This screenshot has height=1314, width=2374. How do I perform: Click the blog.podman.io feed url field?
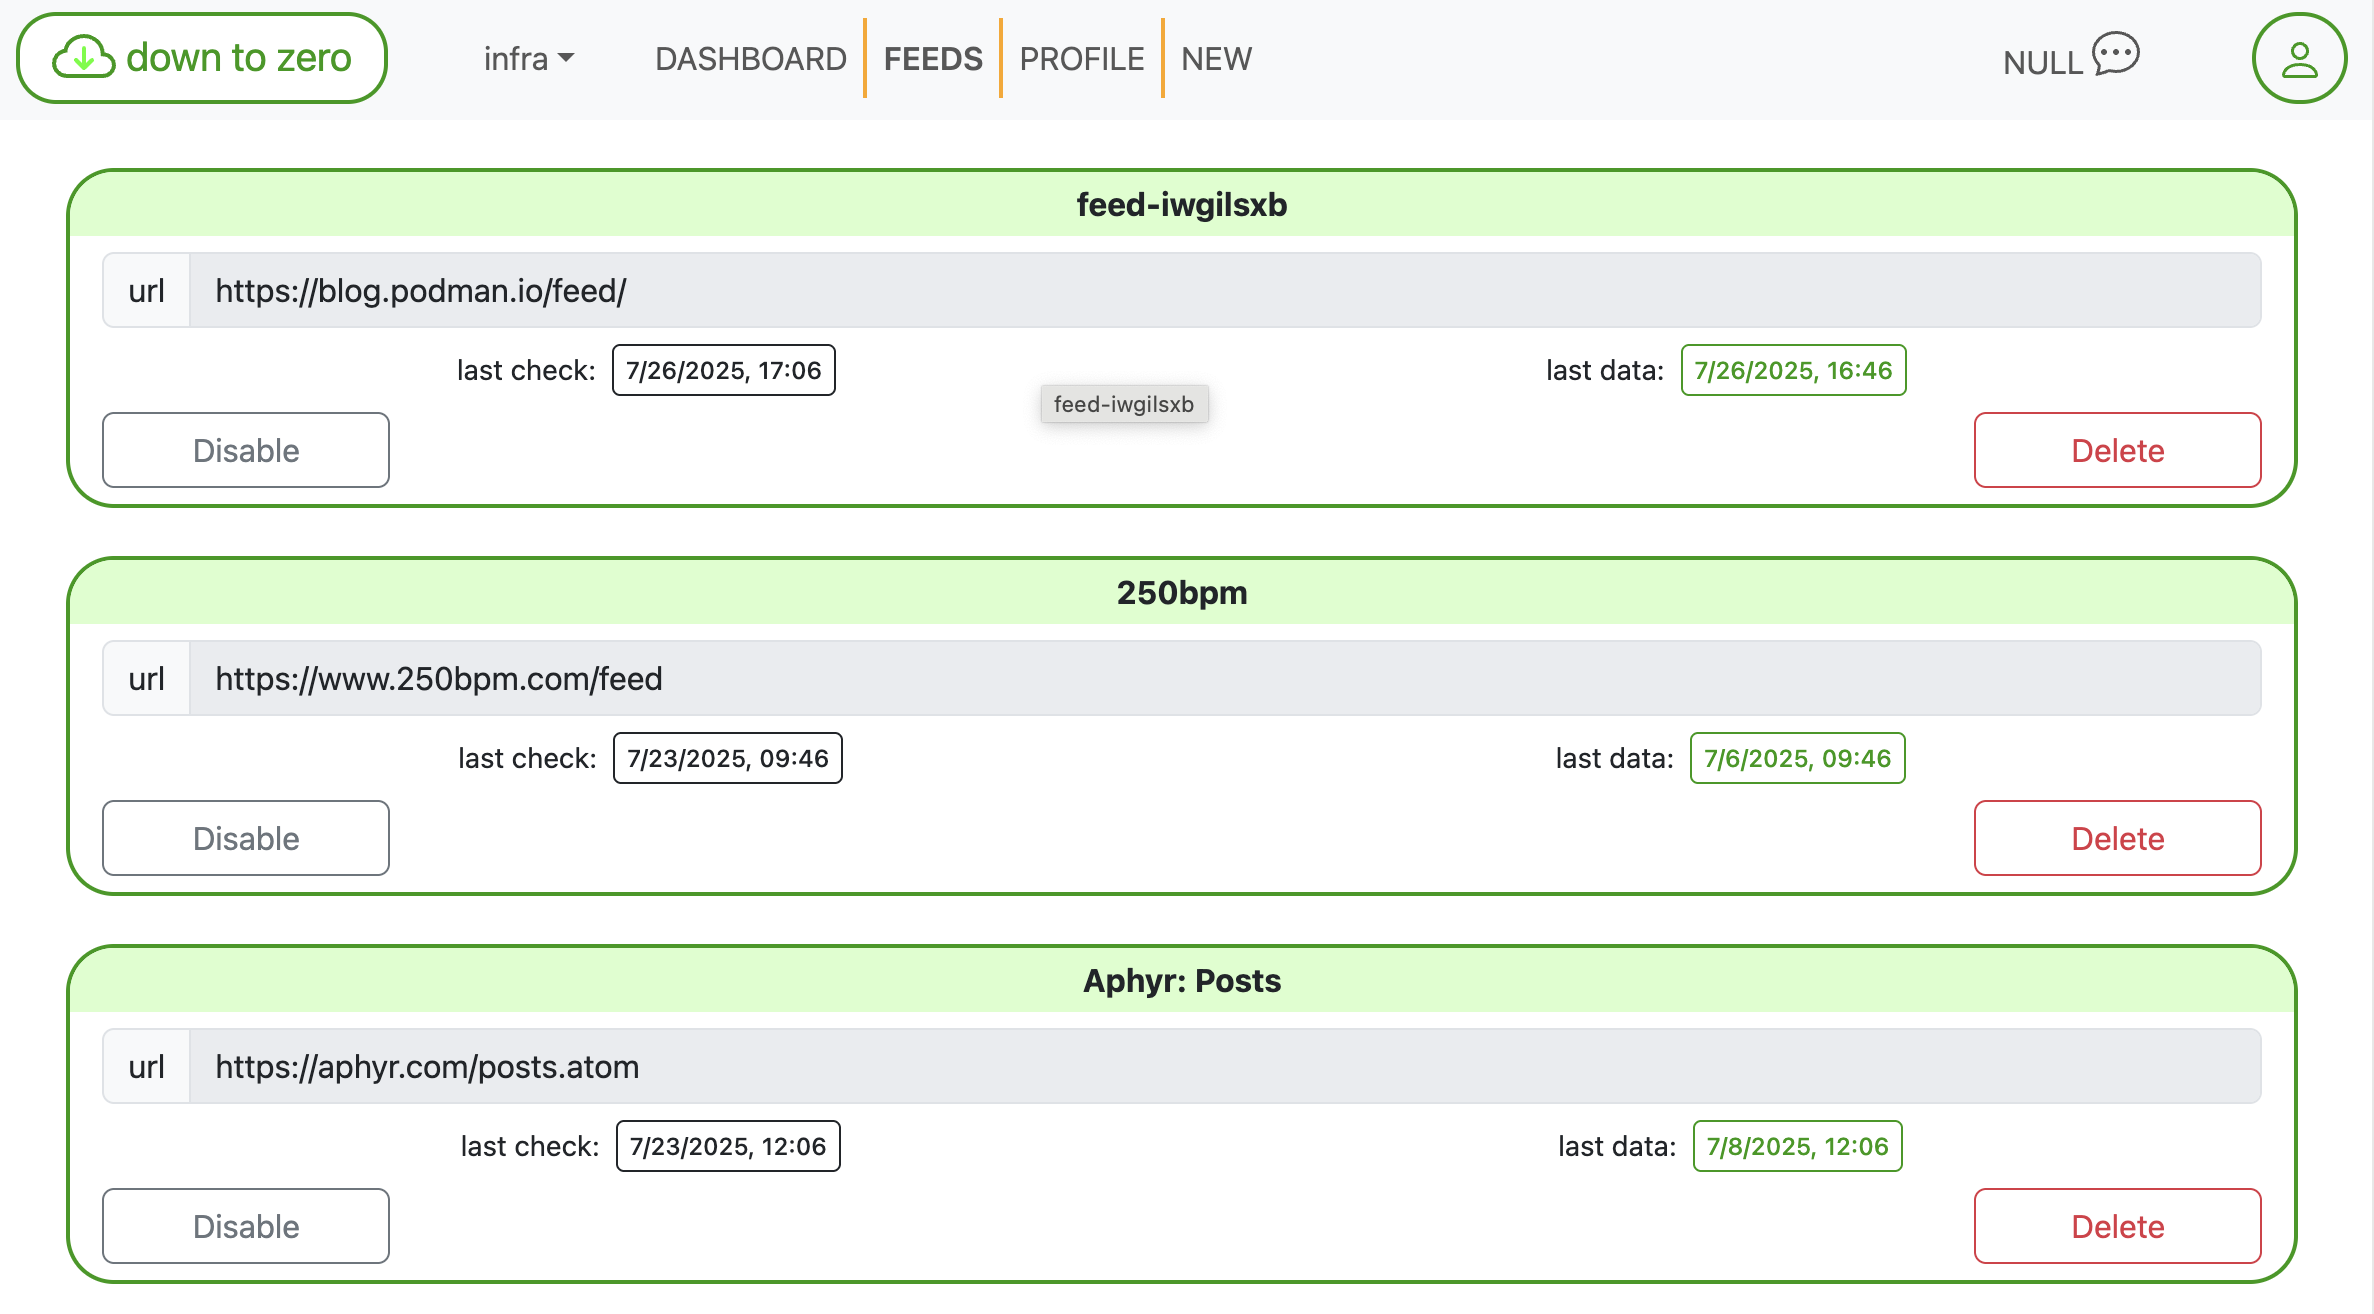pos(1224,290)
